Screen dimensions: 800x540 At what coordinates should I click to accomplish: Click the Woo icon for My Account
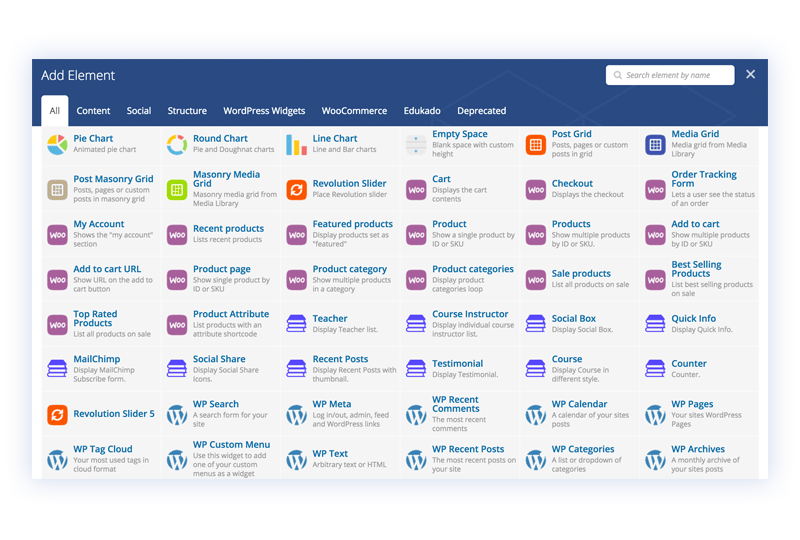[57, 235]
